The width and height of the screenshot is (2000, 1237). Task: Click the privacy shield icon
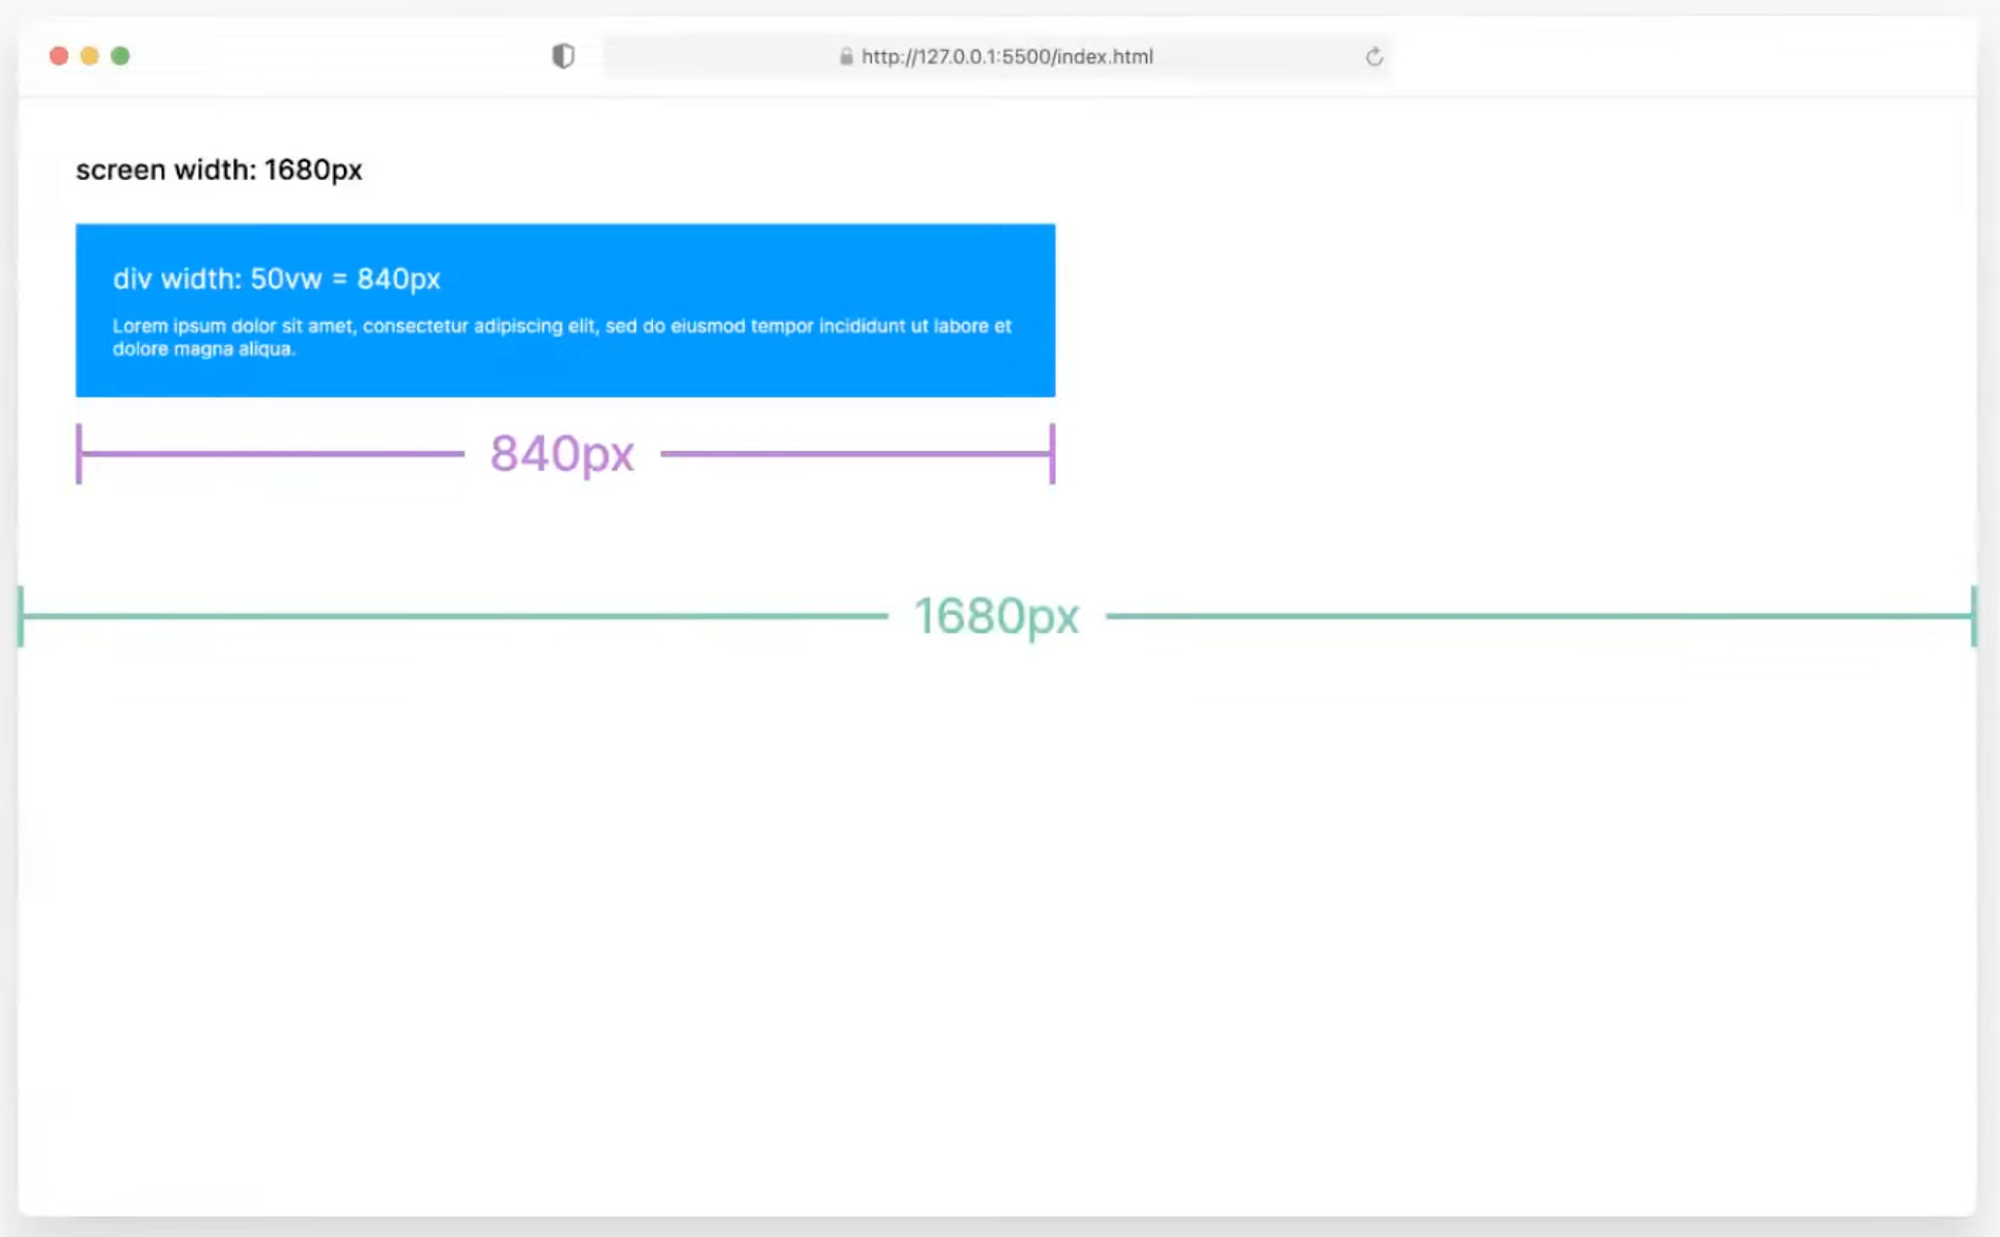(563, 56)
